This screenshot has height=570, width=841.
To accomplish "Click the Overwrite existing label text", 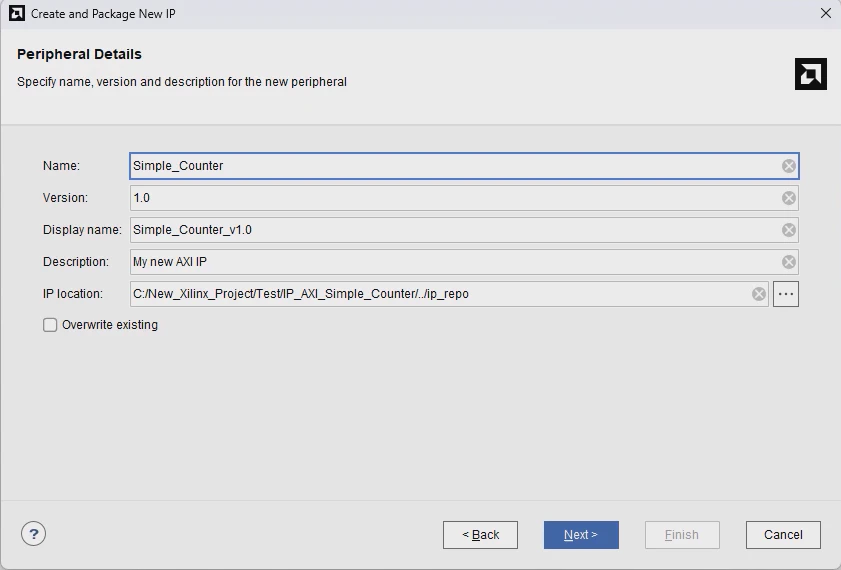I will click(110, 325).
